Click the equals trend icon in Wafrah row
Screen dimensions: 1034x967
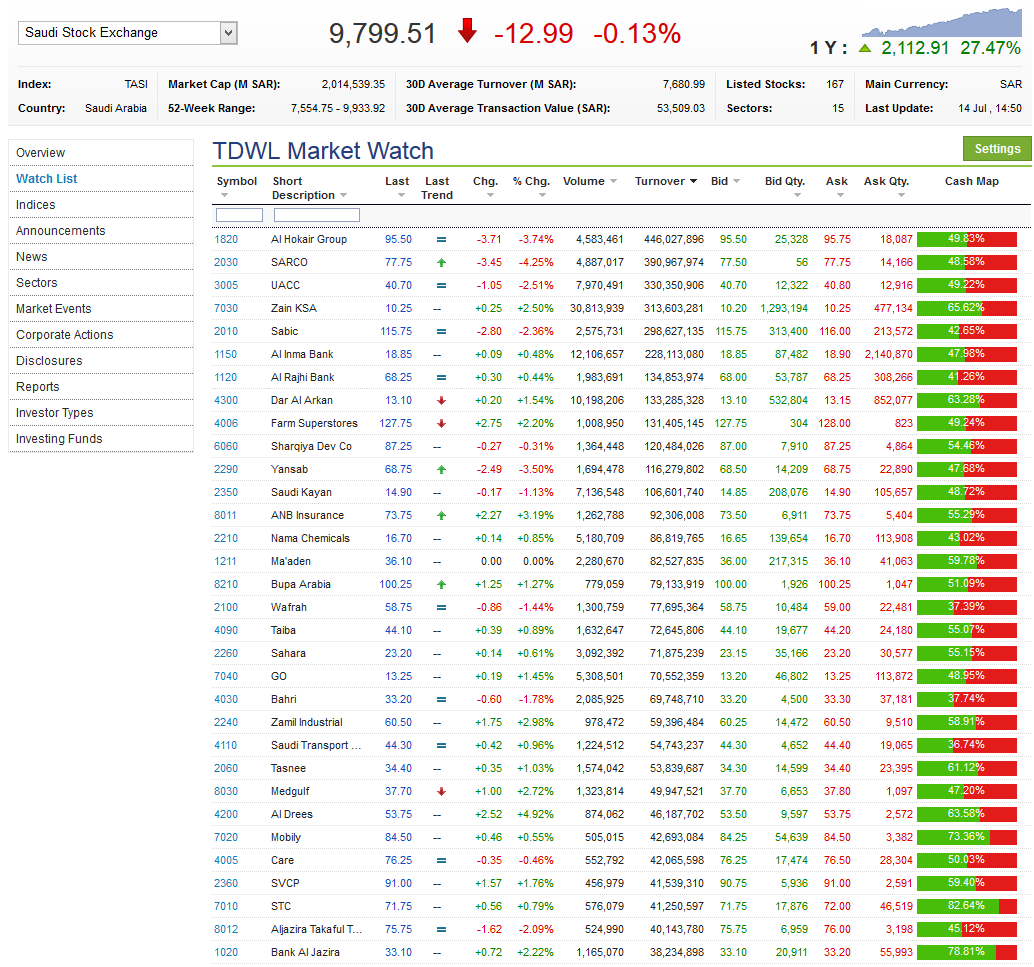tap(441, 608)
